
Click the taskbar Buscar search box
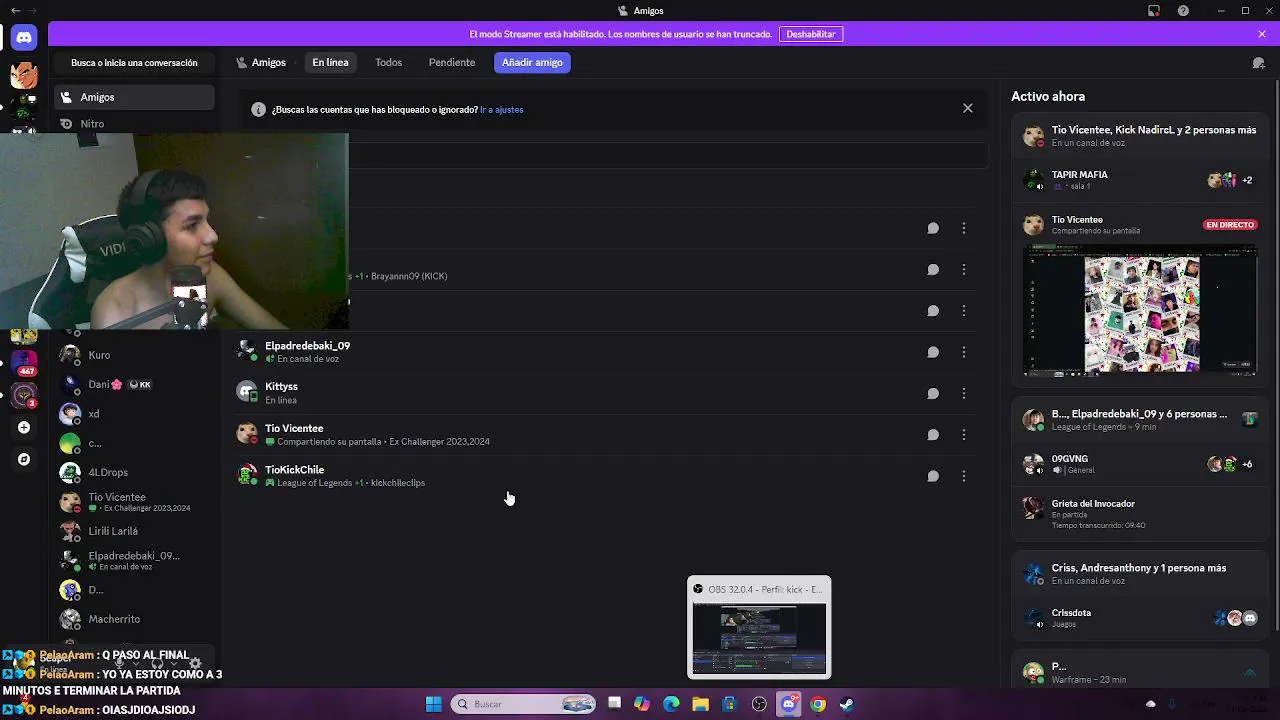click(x=525, y=704)
